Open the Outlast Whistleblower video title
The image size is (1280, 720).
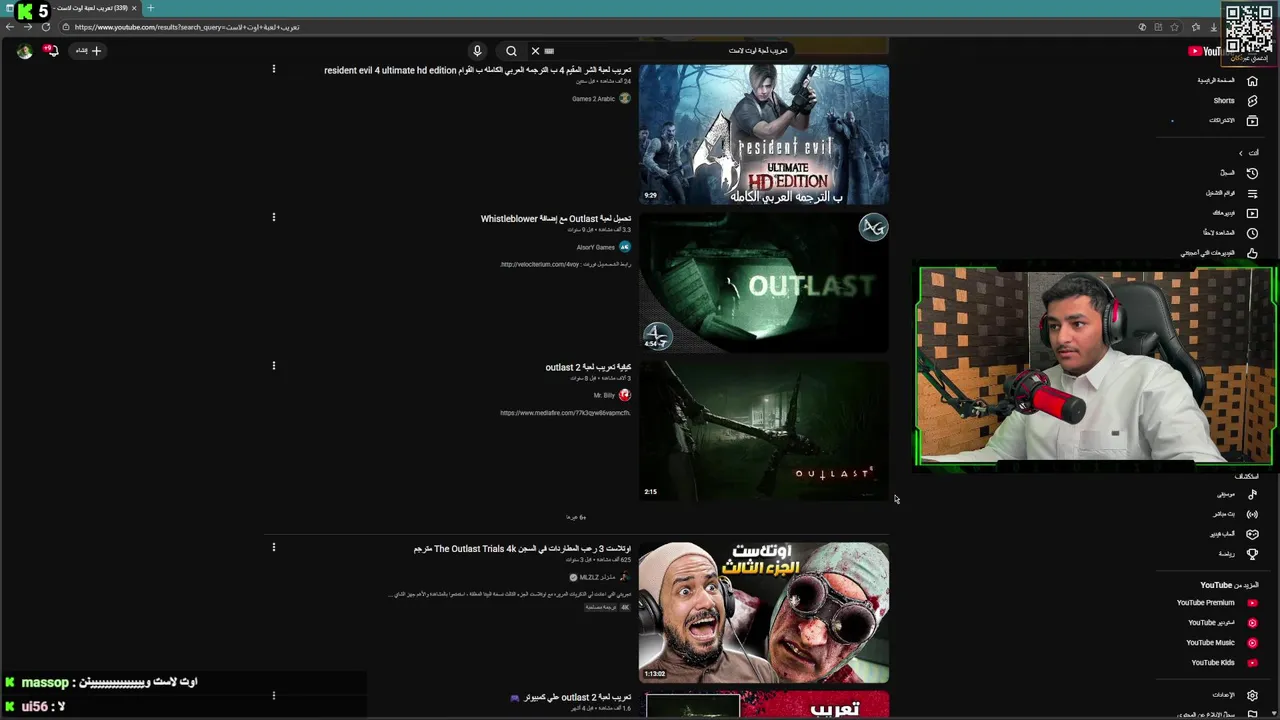[556, 218]
